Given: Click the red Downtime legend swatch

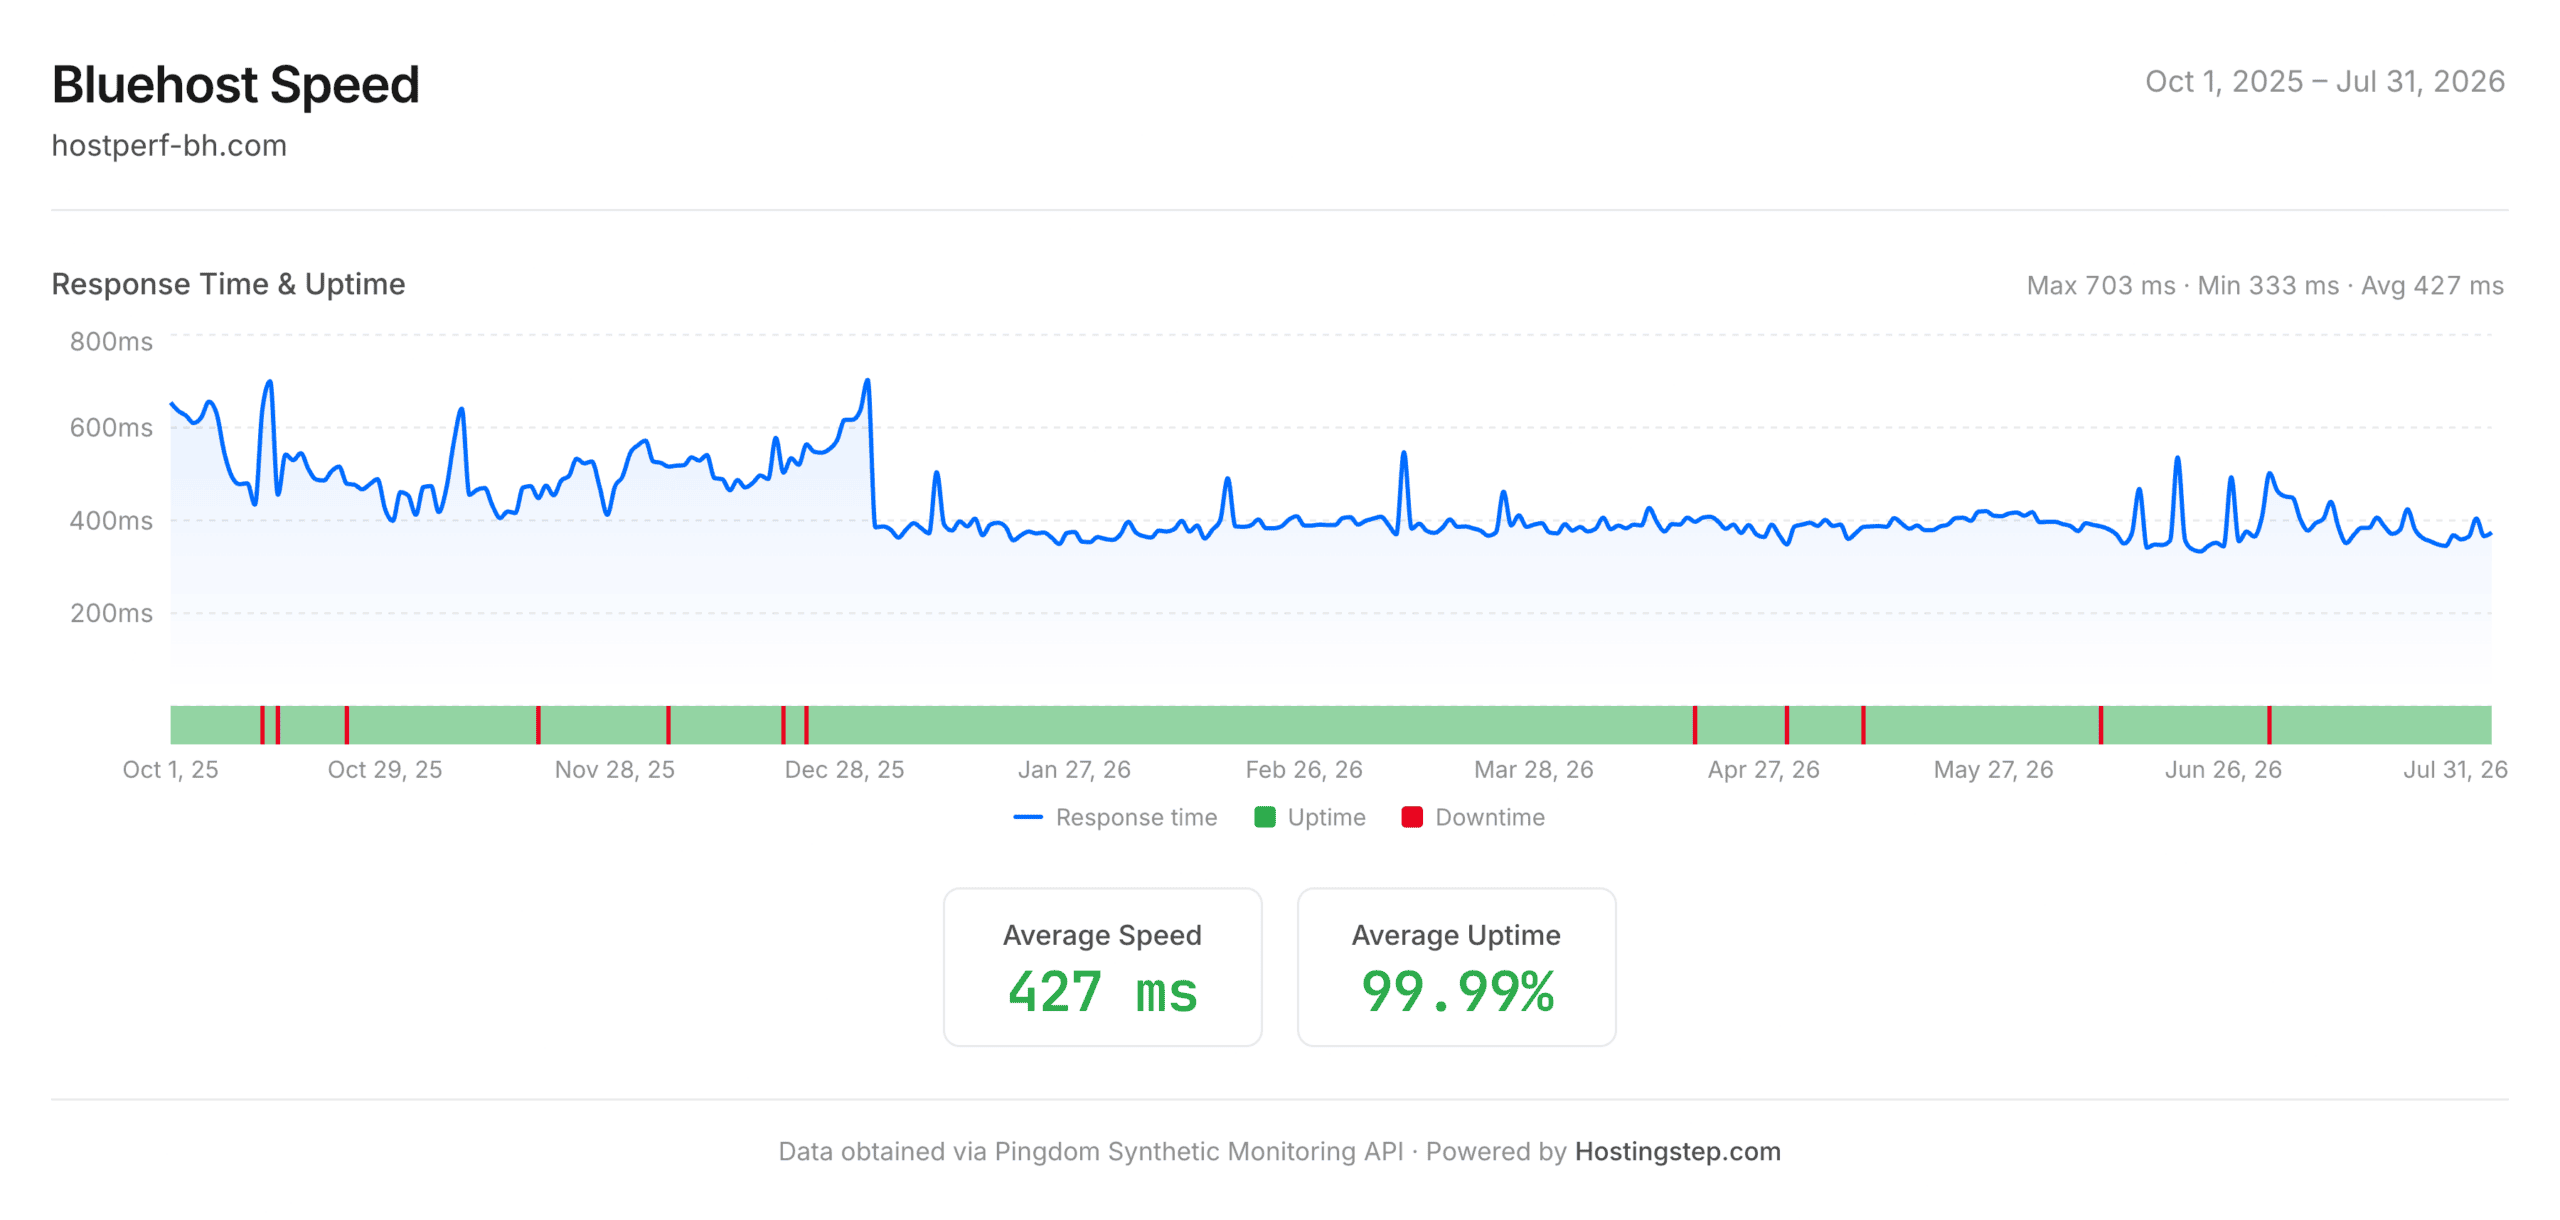Looking at the screenshot, I should [1411, 817].
